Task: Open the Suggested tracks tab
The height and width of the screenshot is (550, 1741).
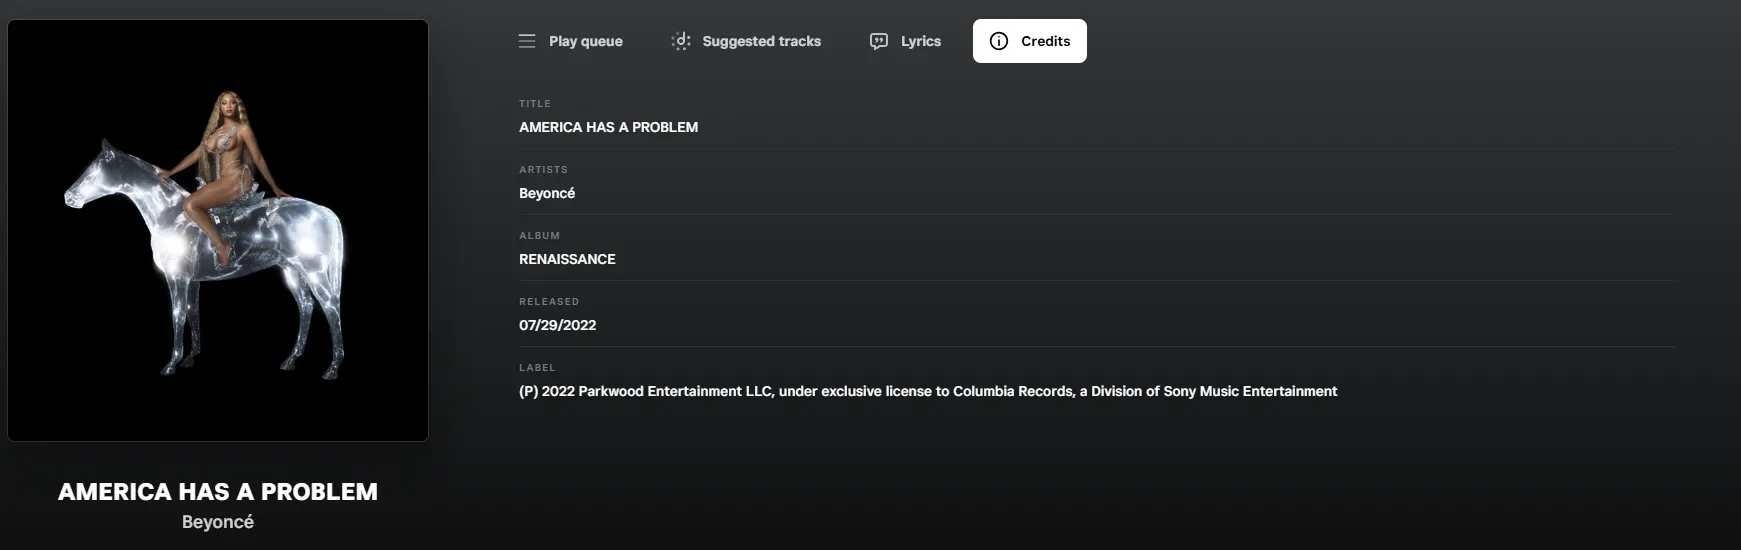Action: click(761, 41)
